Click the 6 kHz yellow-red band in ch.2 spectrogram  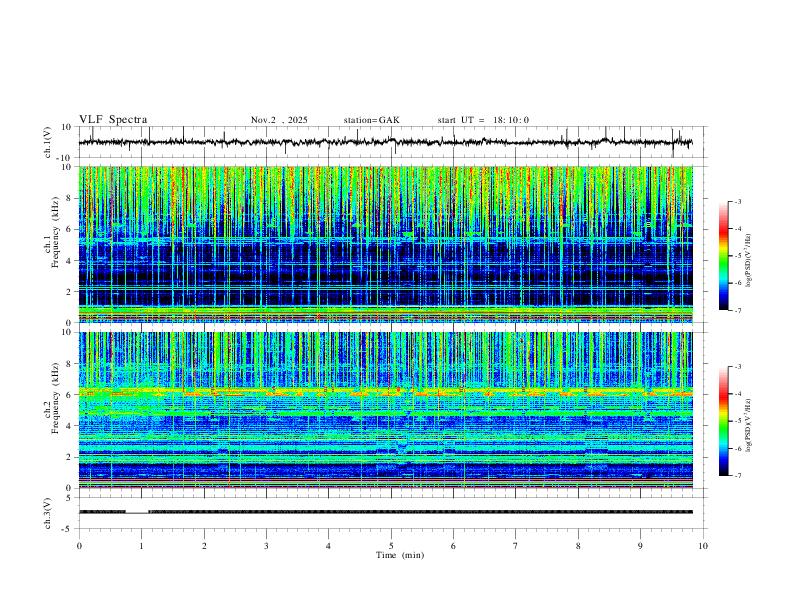click(x=385, y=391)
